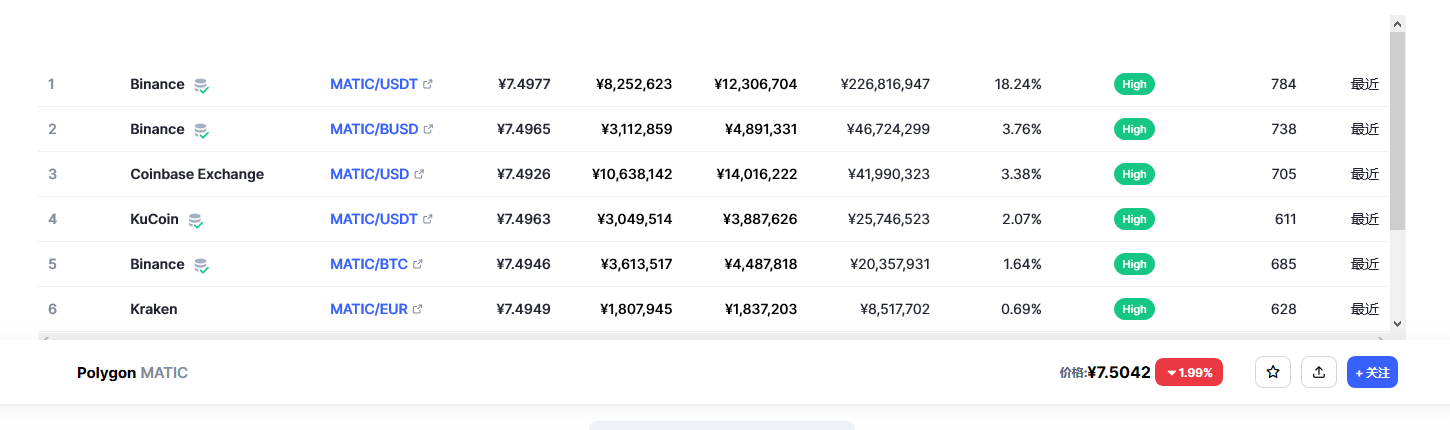The image size is (1450, 430).
Task: Open external link icon next to MATIC/BUSD
Action: tap(428, 129)
